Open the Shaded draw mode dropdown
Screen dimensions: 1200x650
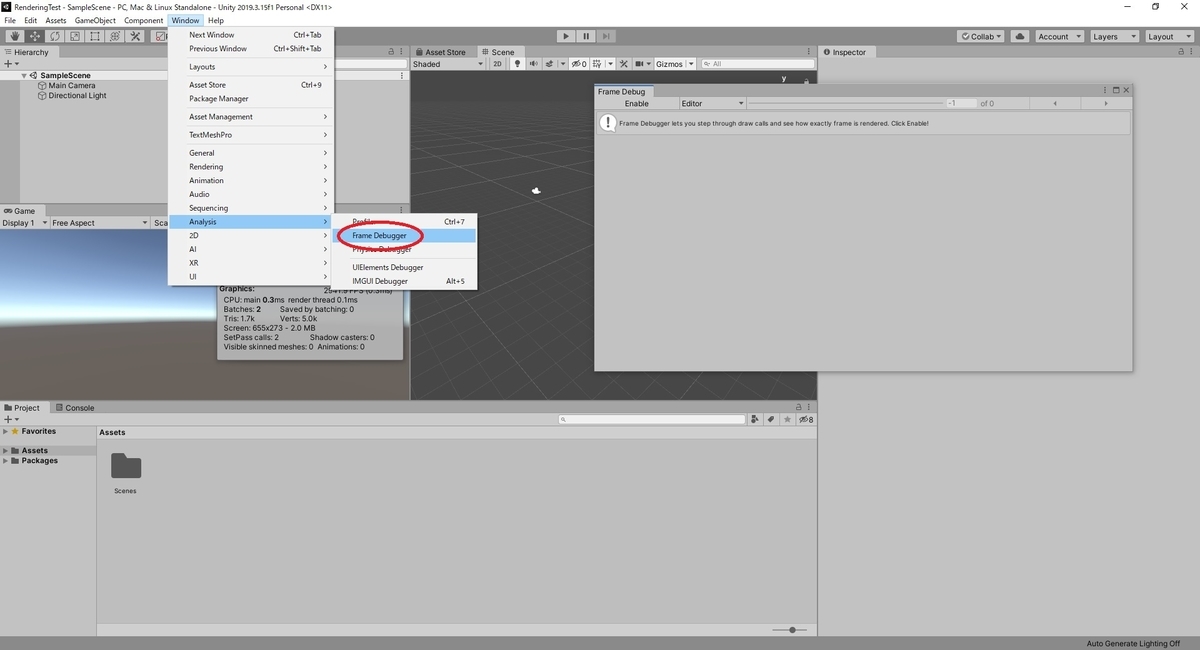tap(447, 63)
